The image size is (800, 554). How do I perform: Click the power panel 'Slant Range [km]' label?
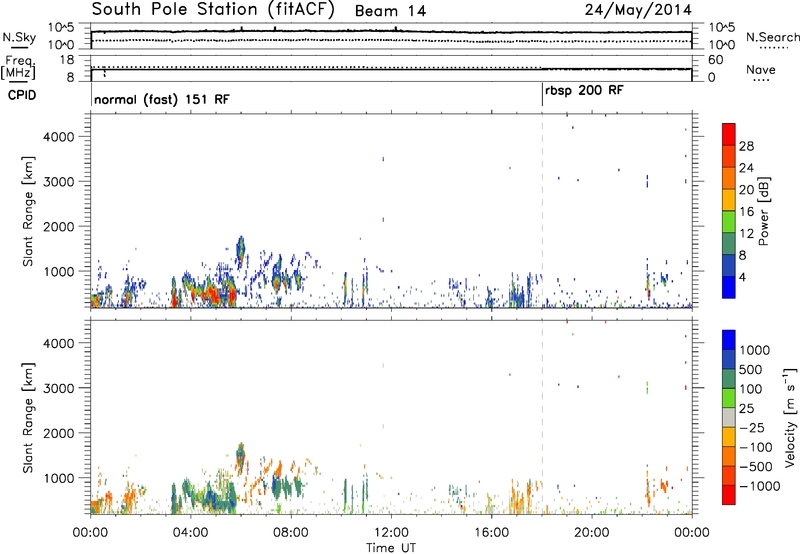pos(28,211)
